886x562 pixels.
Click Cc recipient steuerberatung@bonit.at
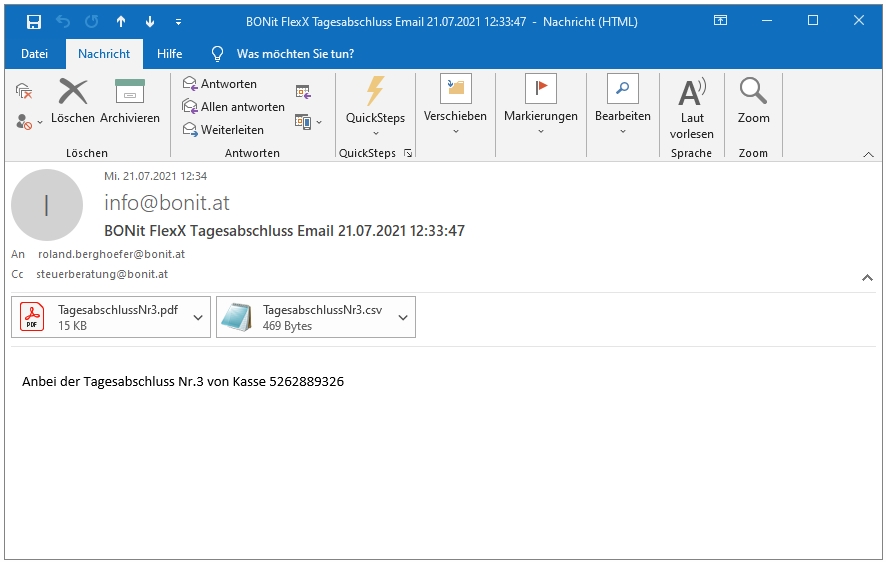coord(102,274)
